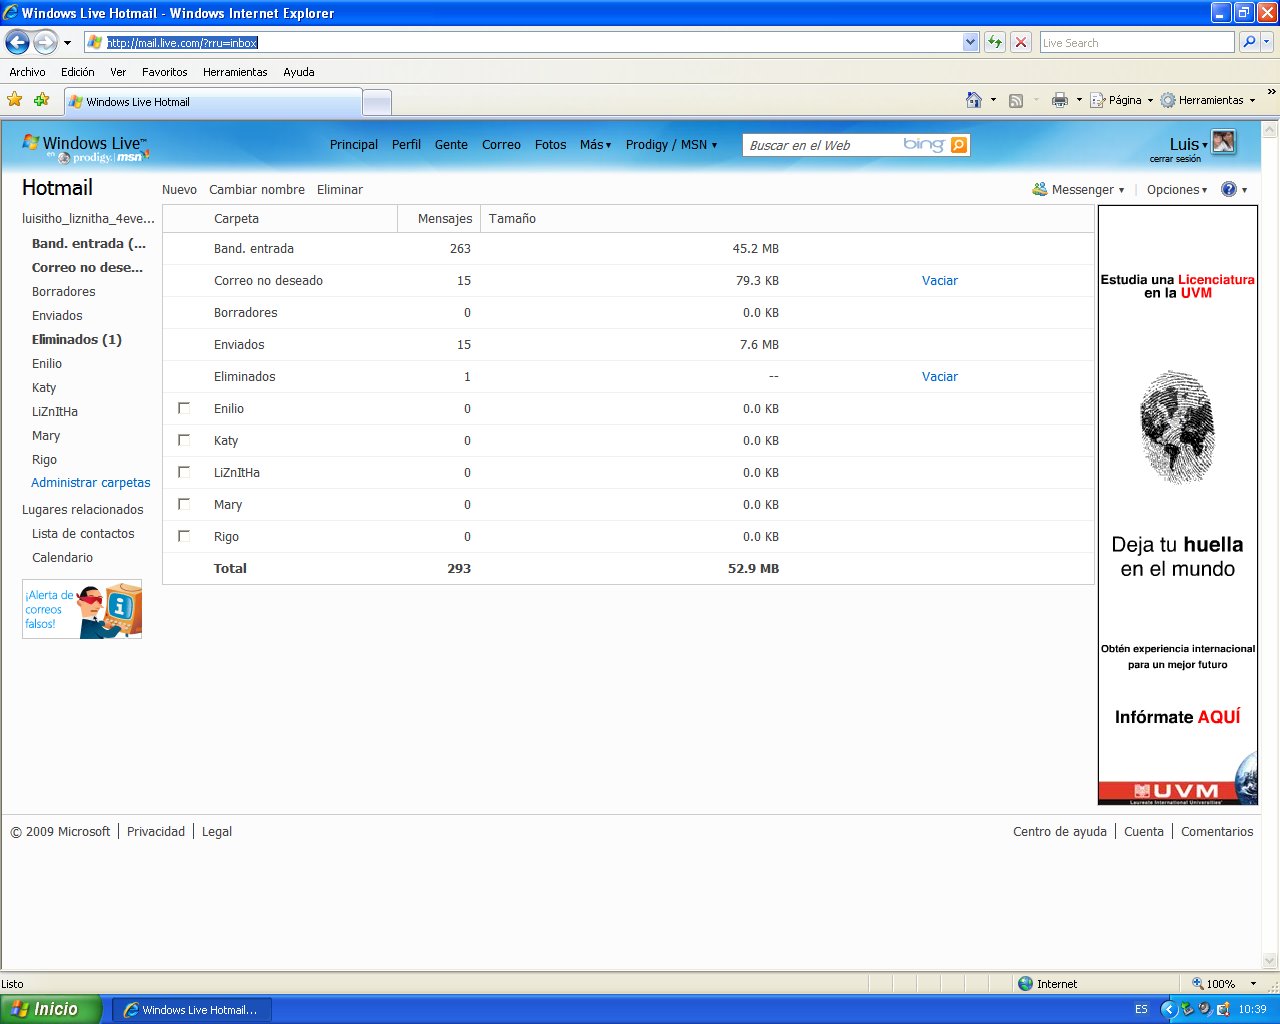Click the browser Forward arrow button
Image resolution: width=1280 pixels, height=1024 pixels.
click(45, 42)
